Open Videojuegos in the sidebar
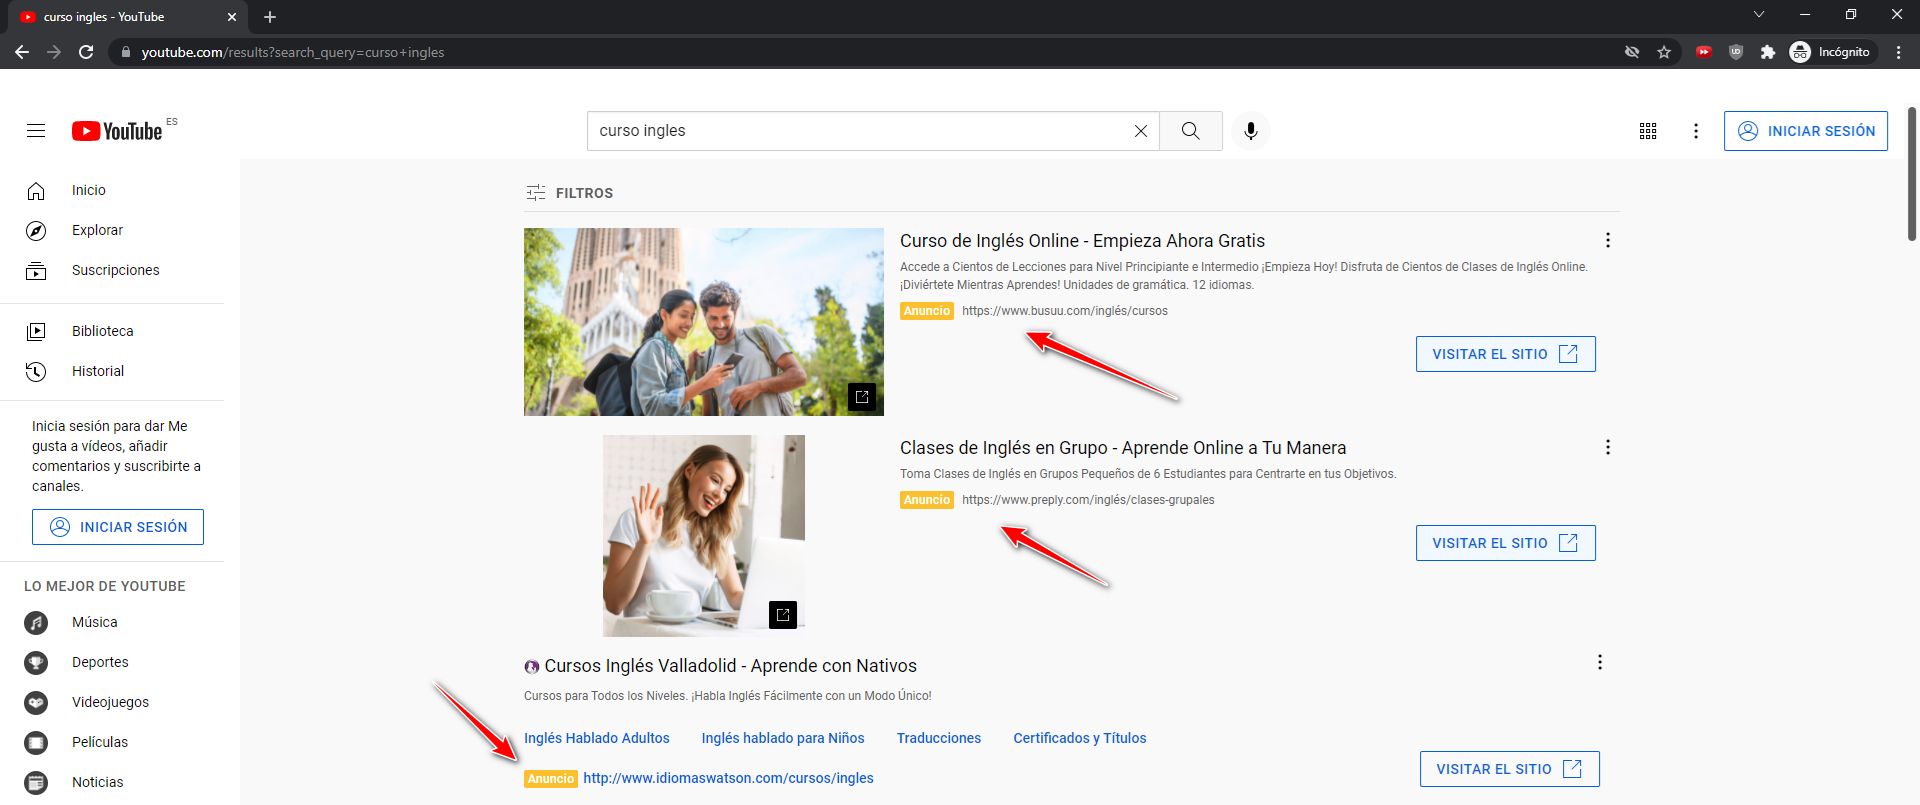The height and width of the screenshot is (805, 1920). [x=112, y=702]
